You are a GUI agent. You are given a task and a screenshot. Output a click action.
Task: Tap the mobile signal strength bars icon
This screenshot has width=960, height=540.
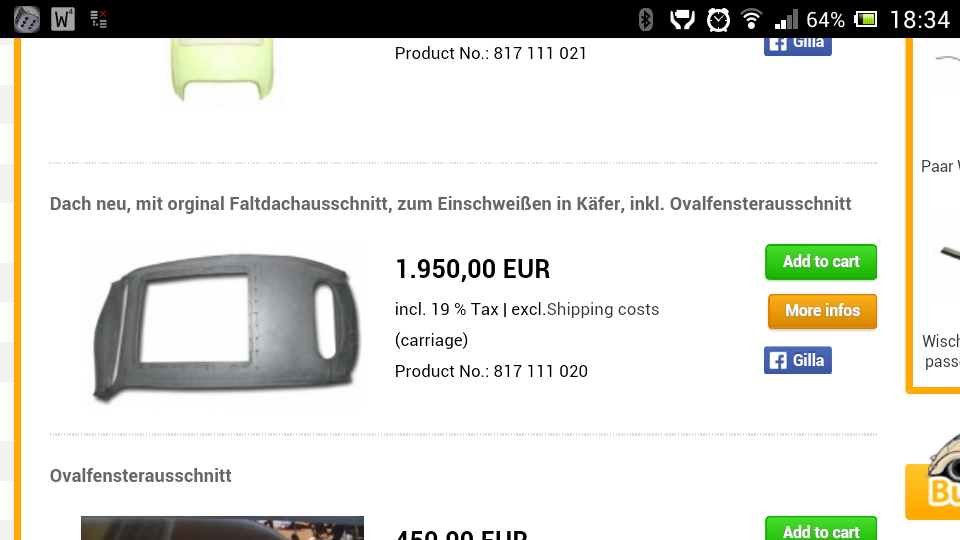coord(786,20)
